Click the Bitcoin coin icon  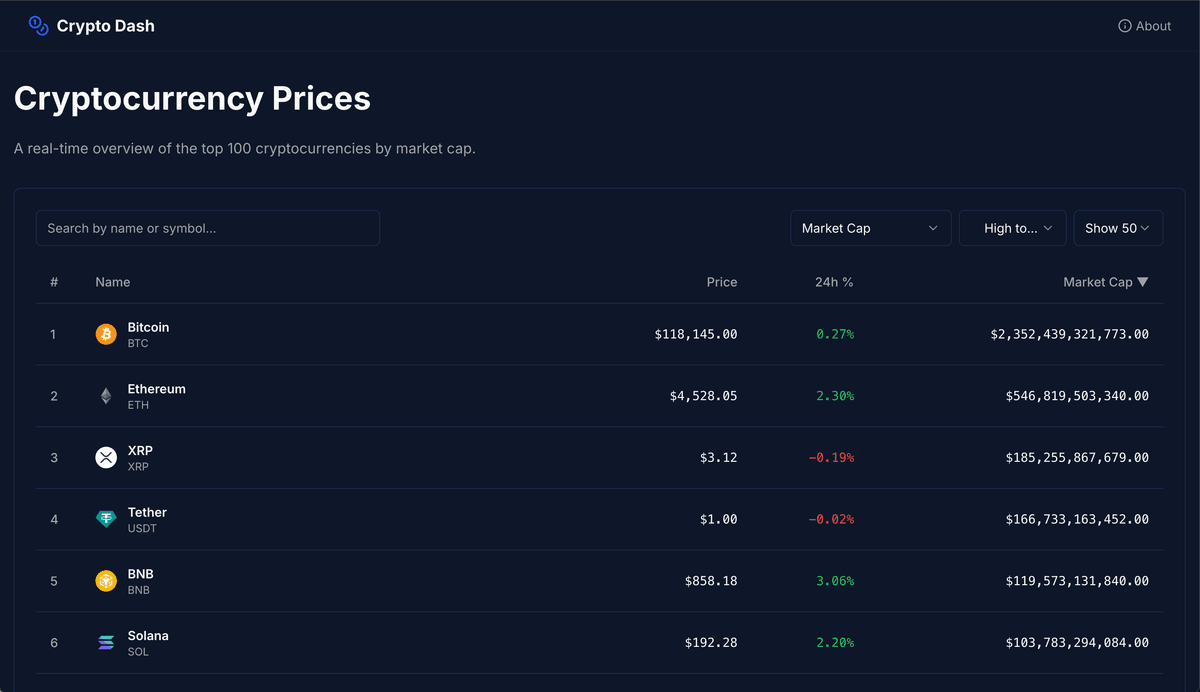[x=106, y=334]
